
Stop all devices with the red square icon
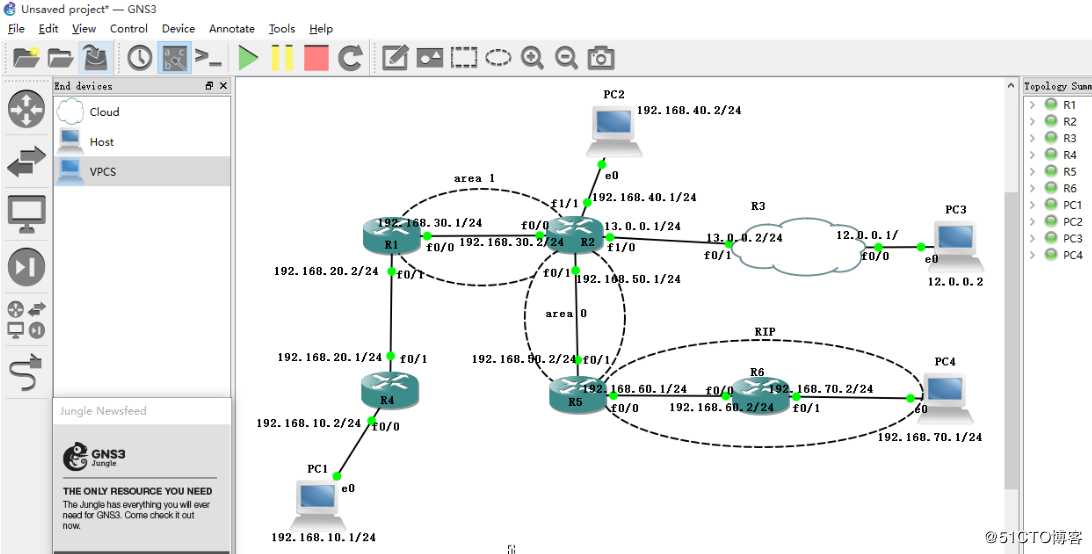[x=316, y=58]
